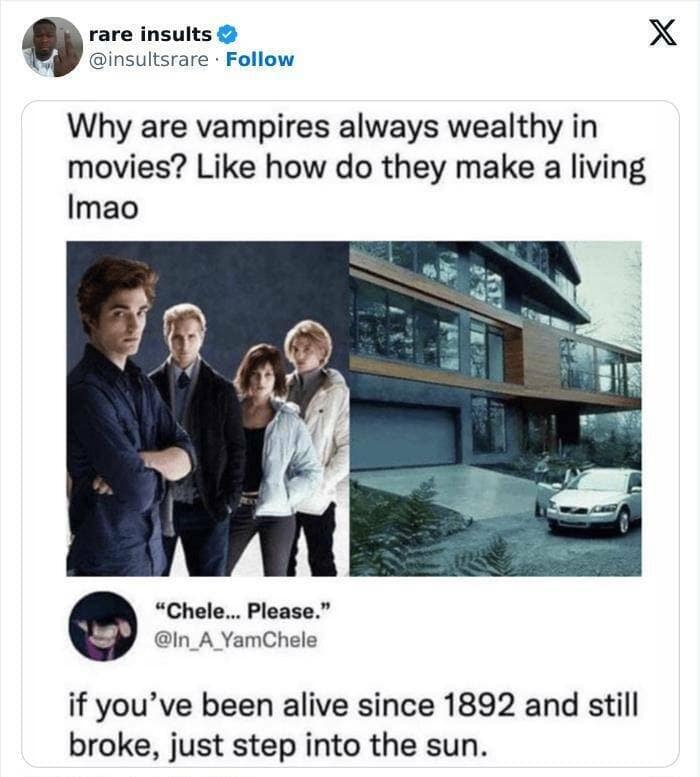Open the rare insults profile avatar

(x=53, y=47)
